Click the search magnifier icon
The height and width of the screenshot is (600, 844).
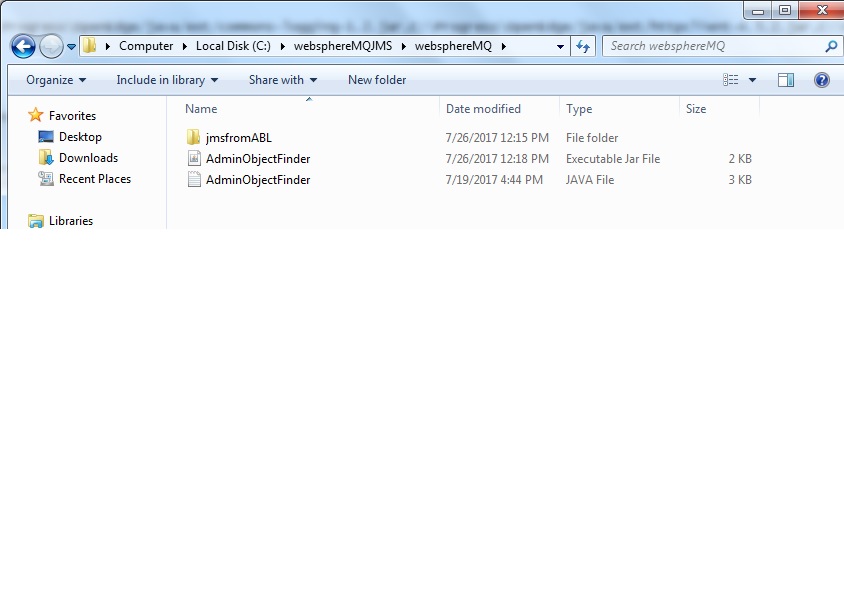pos(830,46)
